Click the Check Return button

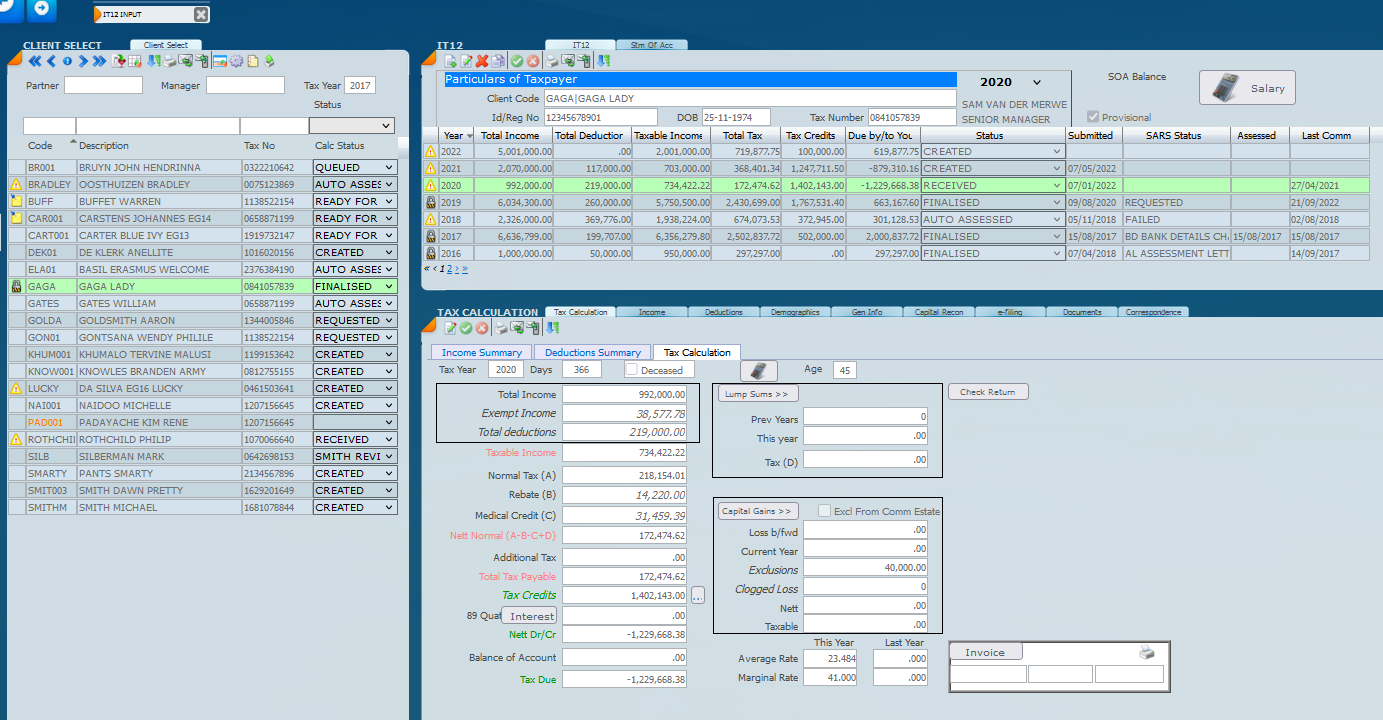point(987,392)
